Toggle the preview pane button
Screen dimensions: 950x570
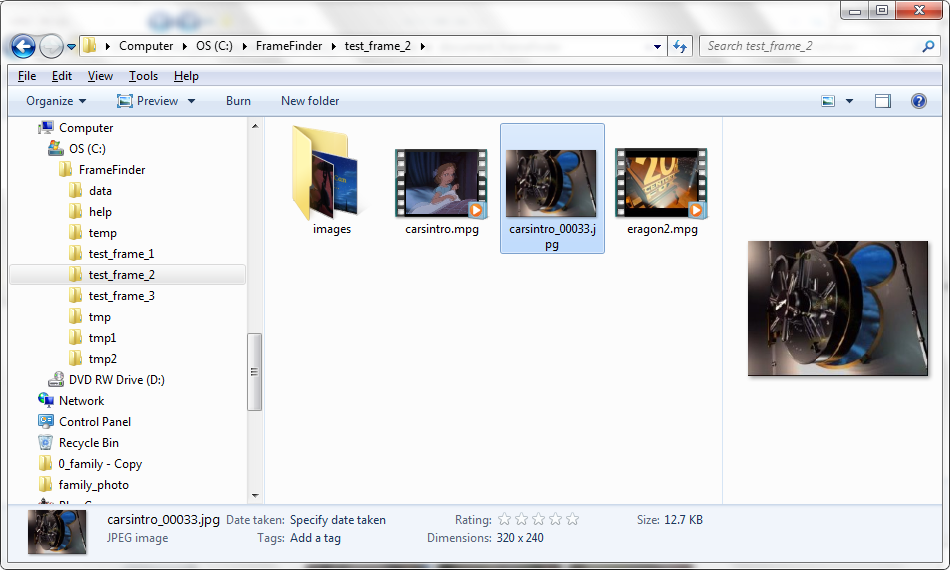coord(883,101)
